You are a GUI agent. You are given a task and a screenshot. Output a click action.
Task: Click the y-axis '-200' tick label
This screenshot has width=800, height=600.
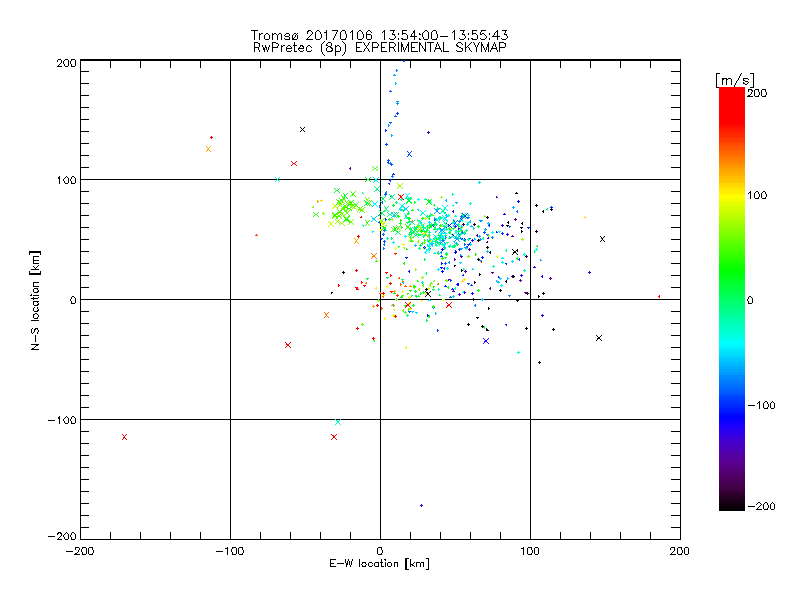[62, 536]
